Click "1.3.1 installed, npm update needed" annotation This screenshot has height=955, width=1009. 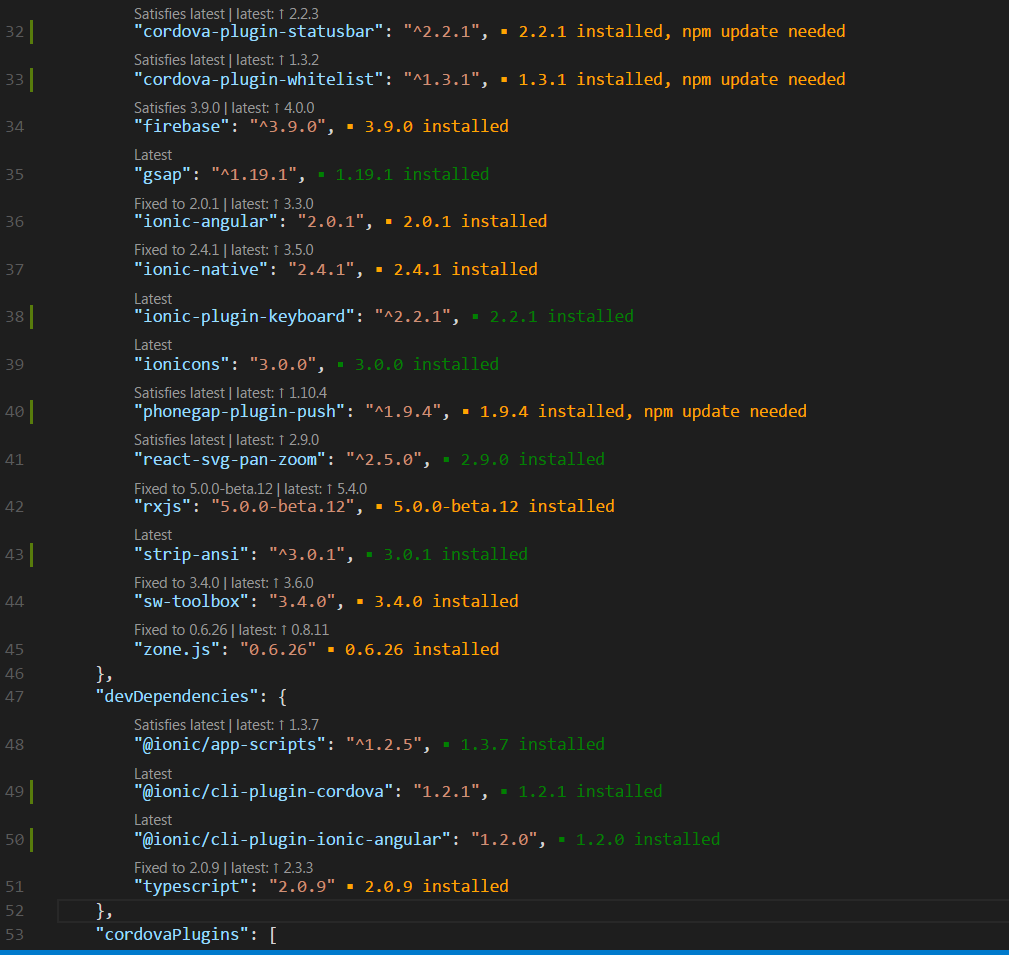(681, 79)
